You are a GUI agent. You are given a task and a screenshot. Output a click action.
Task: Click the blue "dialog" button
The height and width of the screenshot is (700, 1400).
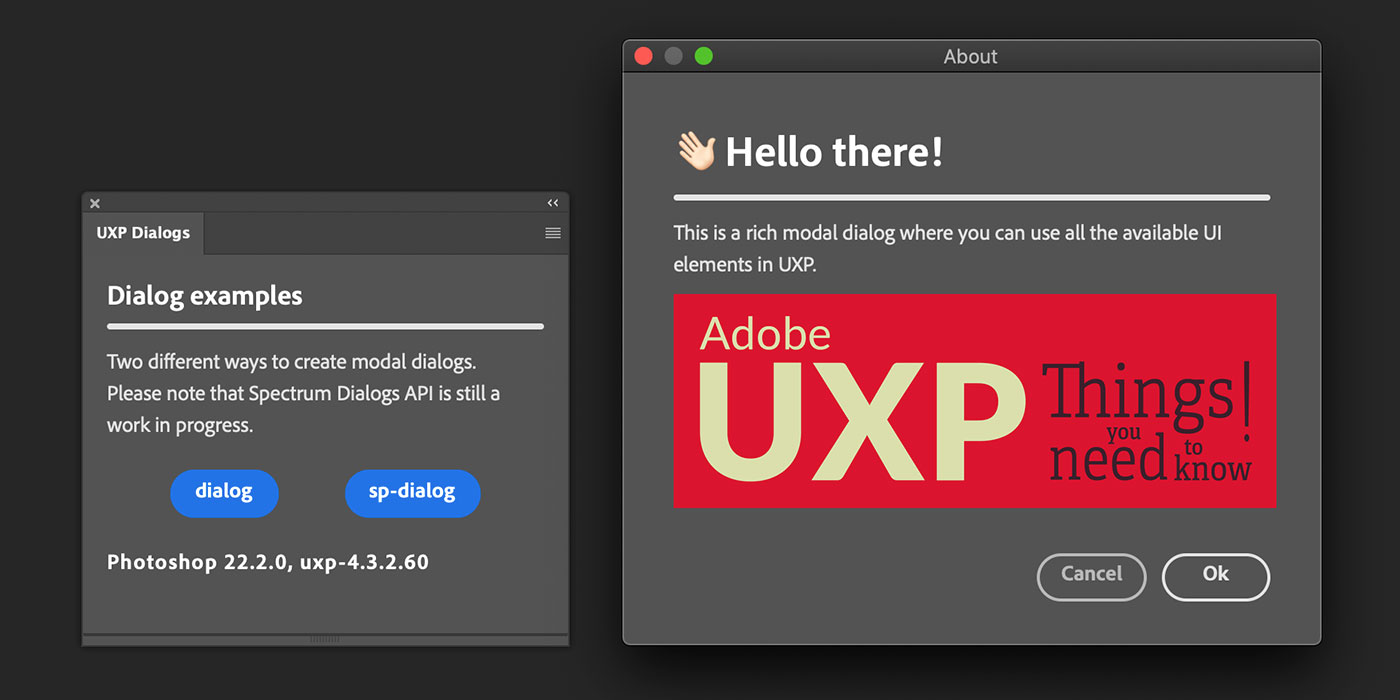(x=224, y=493)
